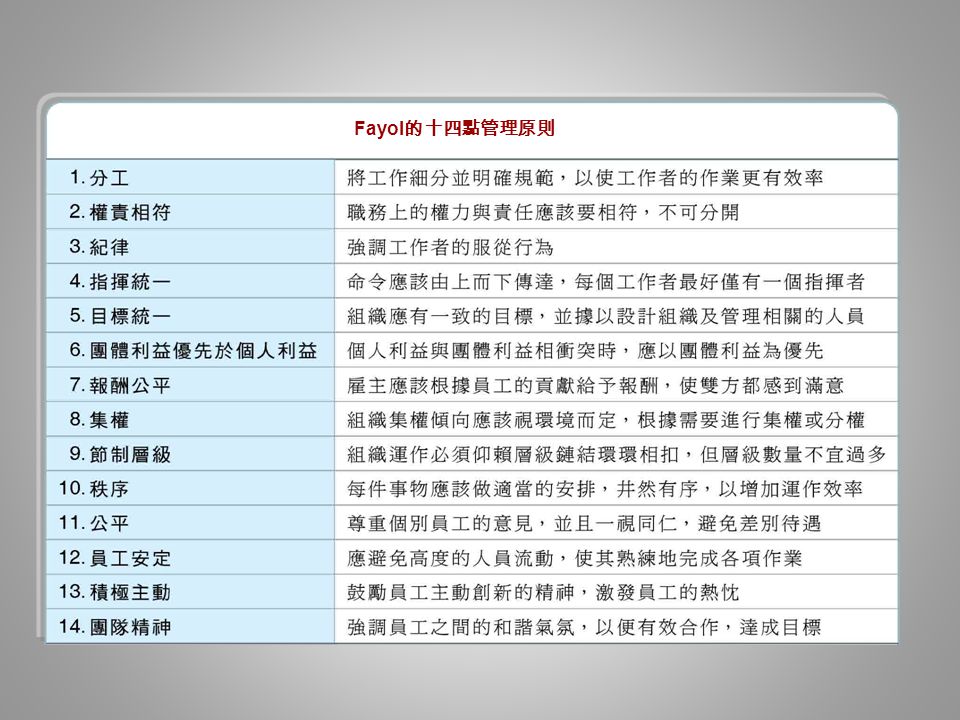Screen dimensions: 960x720
Task: Click the description beginning '組織運作必須仰賴層級鏈結'
Action: pos(617,454)
